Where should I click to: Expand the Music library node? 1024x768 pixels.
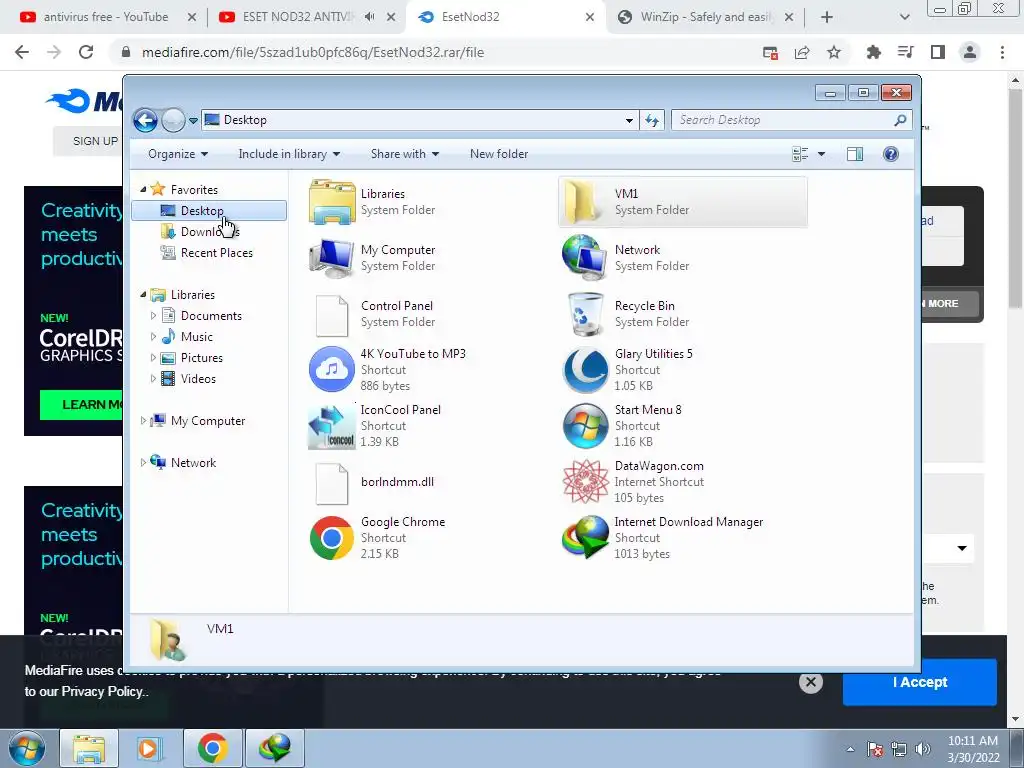coord(153,337)
